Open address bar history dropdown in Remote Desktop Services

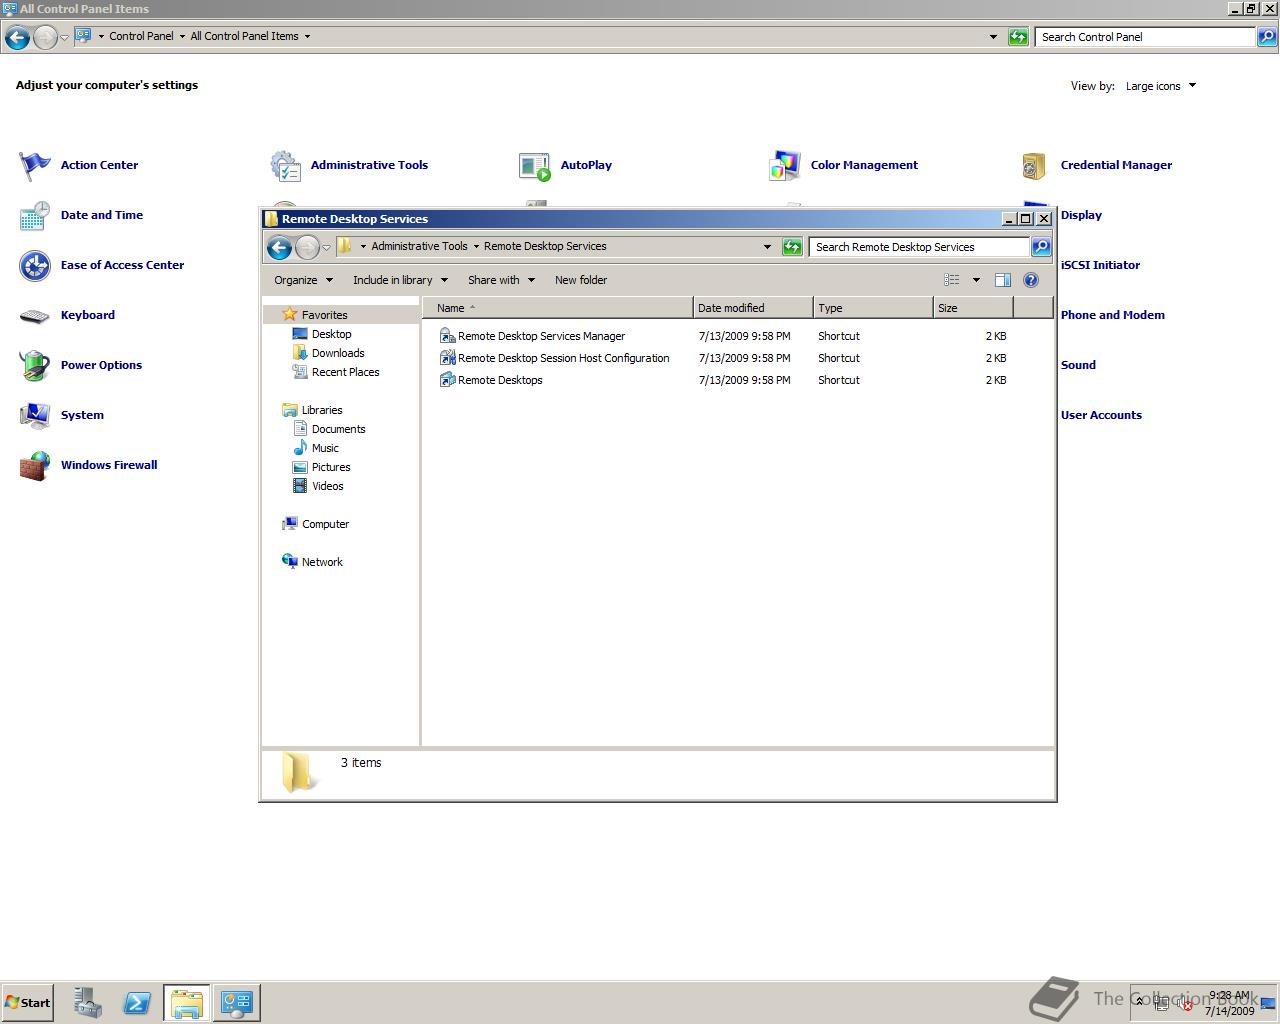tap(767, 247)
